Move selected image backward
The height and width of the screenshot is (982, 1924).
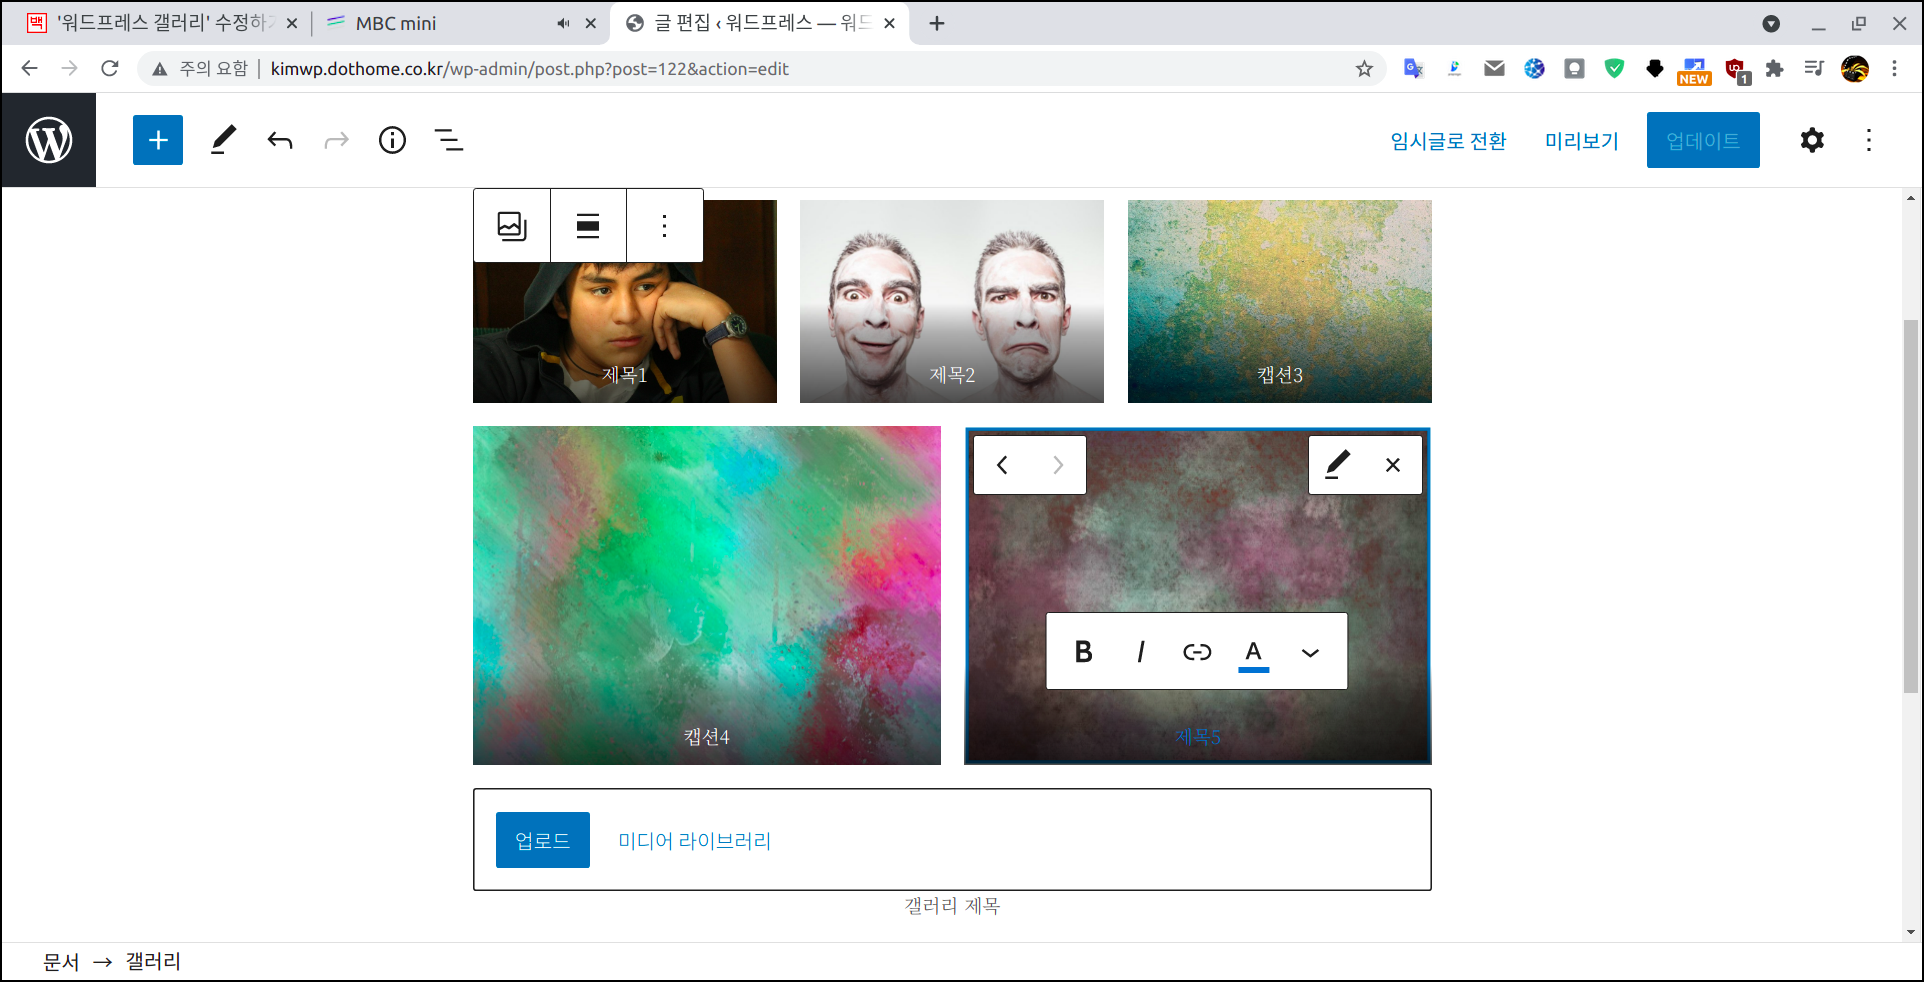(1002, 465)
